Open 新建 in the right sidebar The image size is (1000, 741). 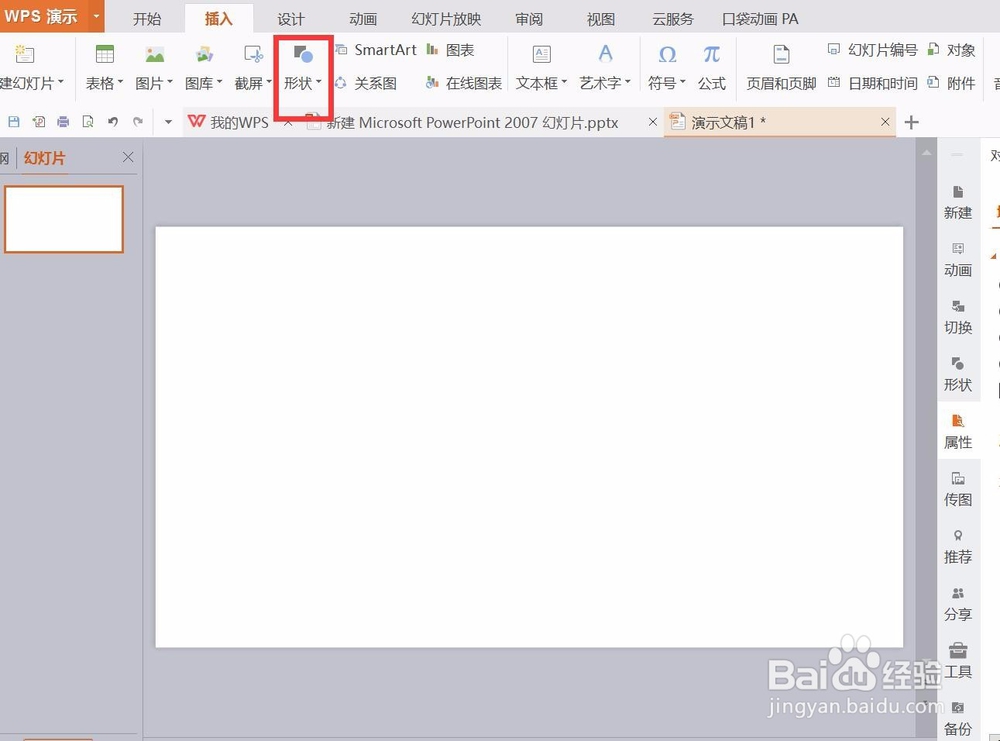click(958, 203)
